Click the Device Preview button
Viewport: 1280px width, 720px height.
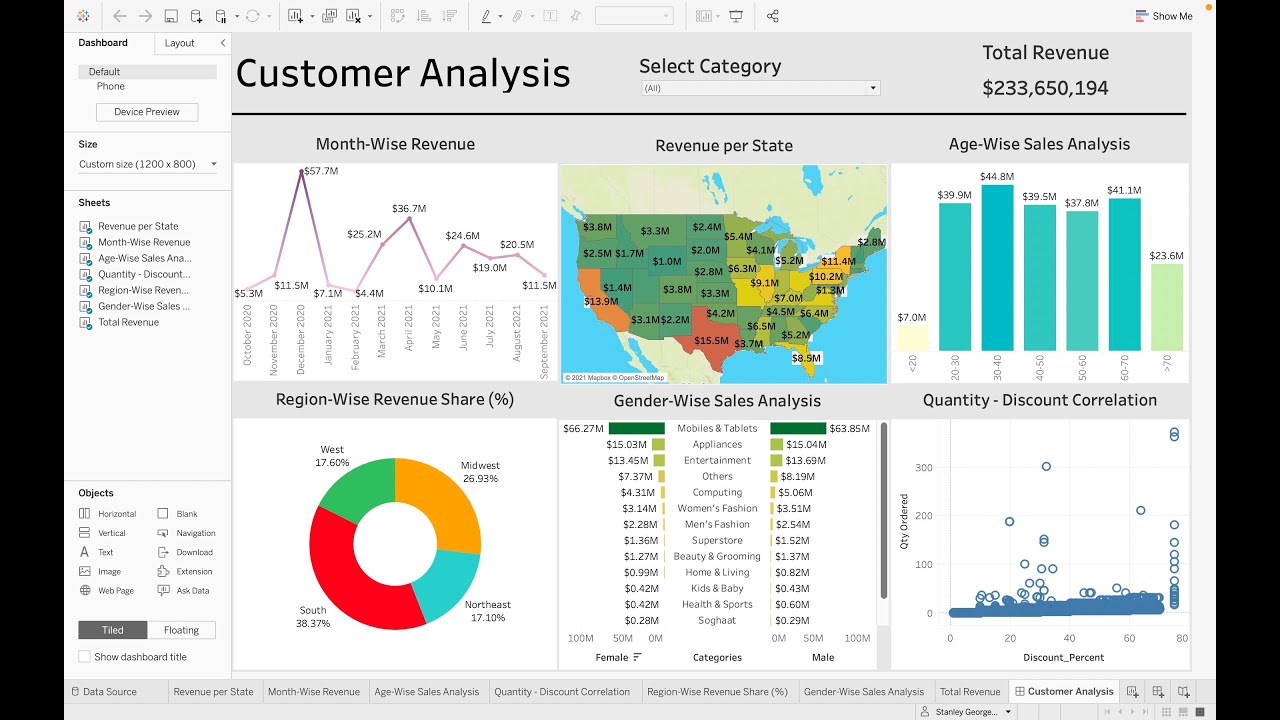point(146,111)
